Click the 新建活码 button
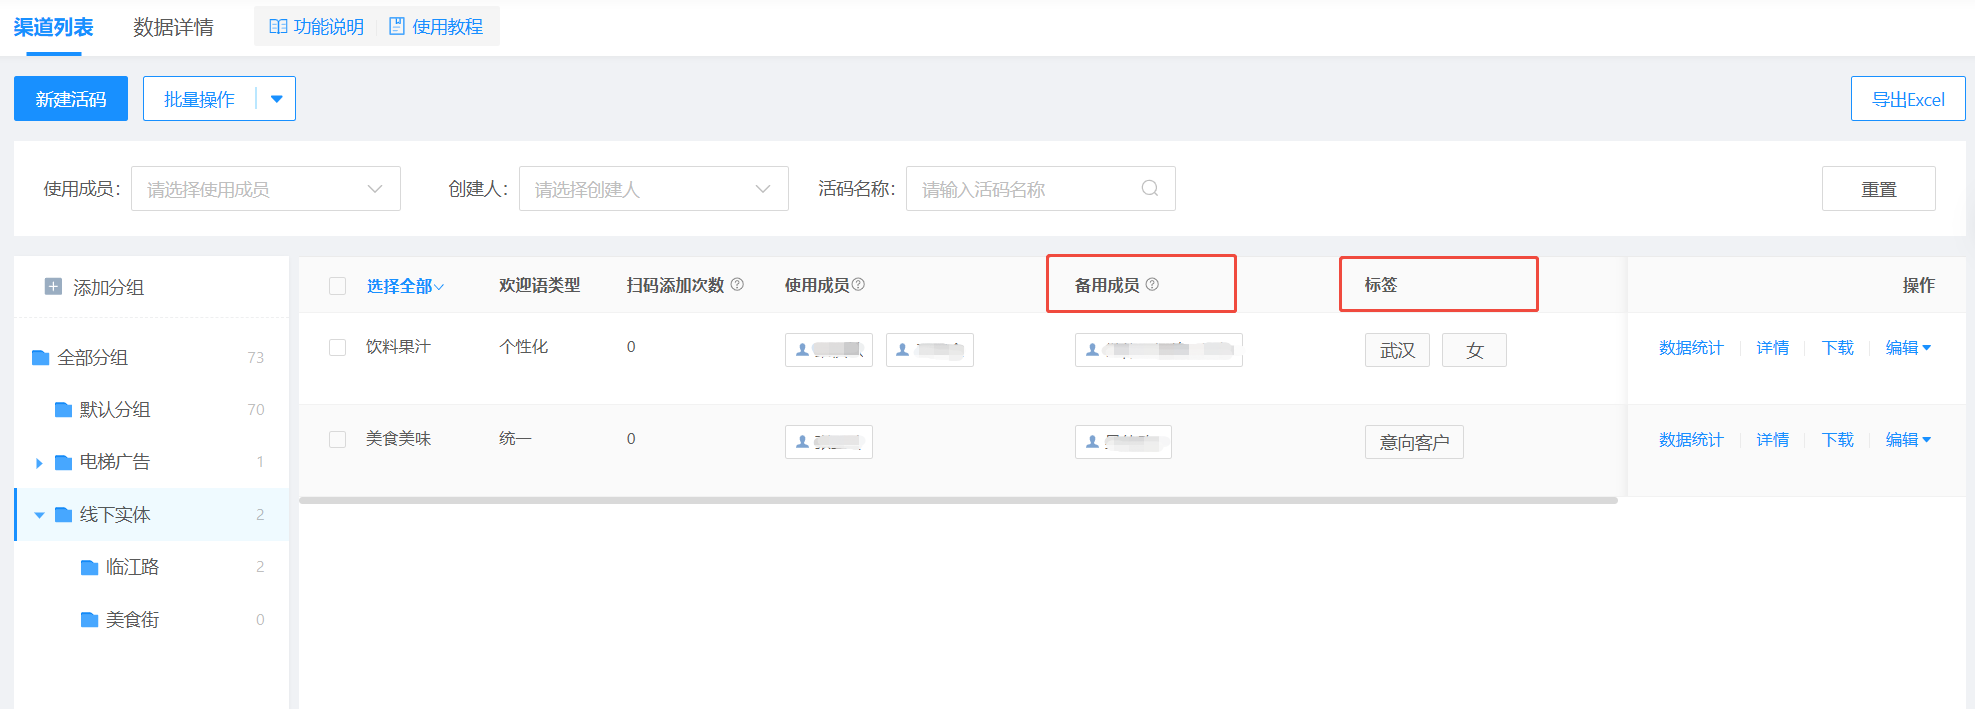This screenshot has height=709, width=1975. pyautogui.click(x=71, y=99)
